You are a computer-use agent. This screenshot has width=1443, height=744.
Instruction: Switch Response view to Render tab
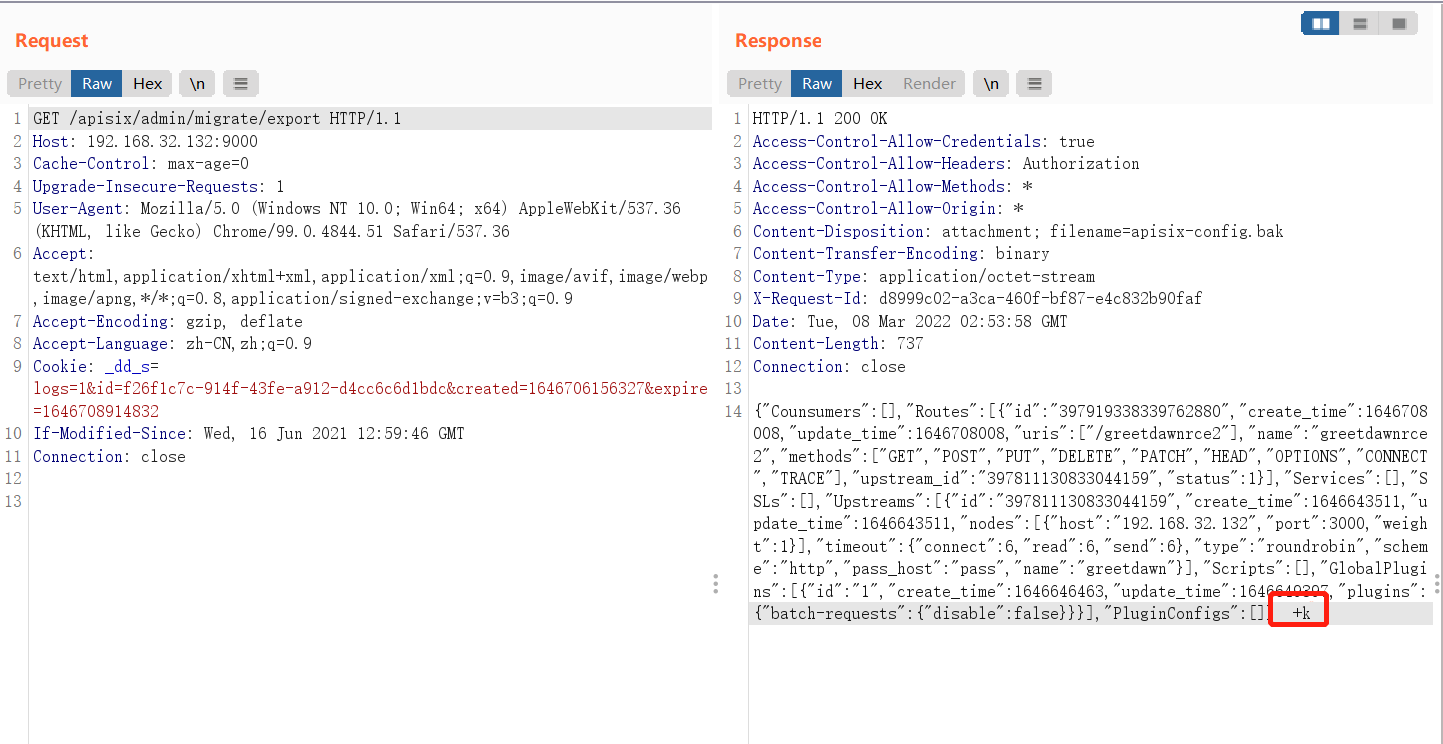click(929, 84)
